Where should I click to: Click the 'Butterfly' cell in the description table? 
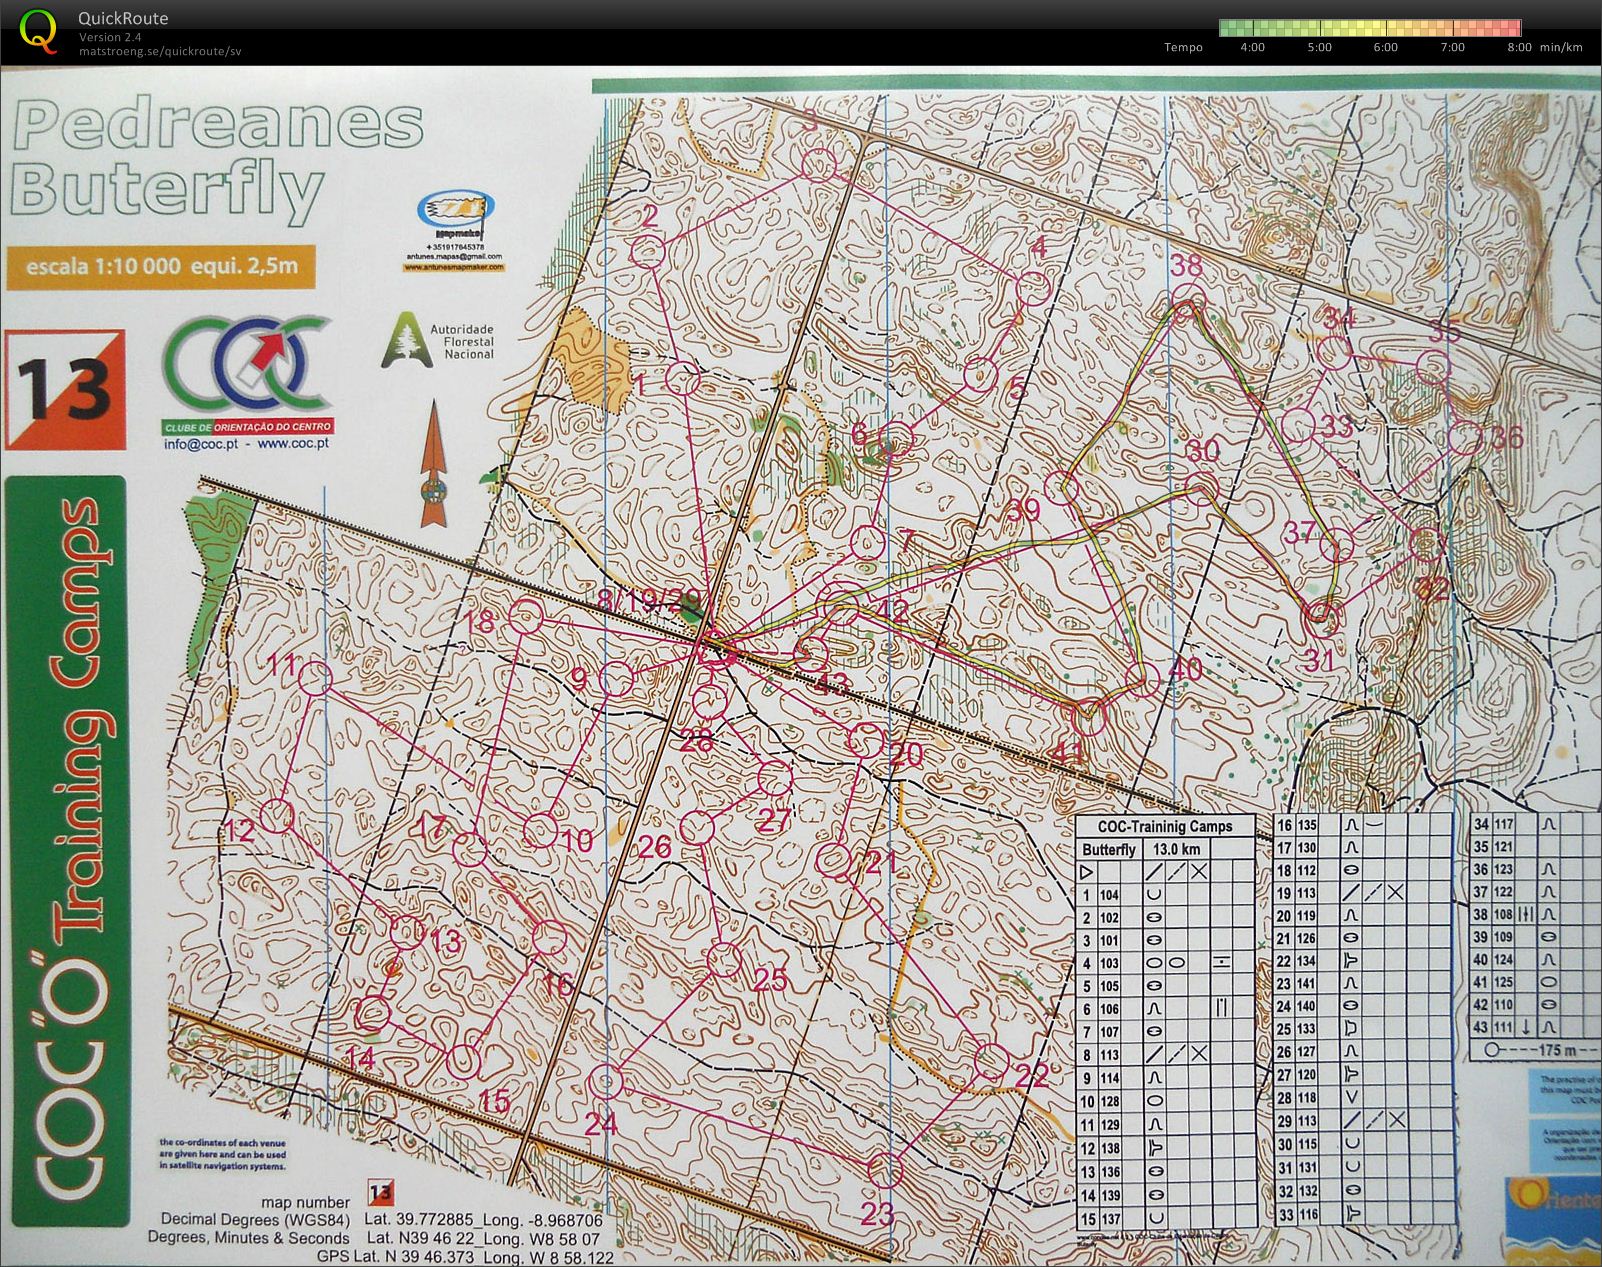click(x=1109, y=849)
